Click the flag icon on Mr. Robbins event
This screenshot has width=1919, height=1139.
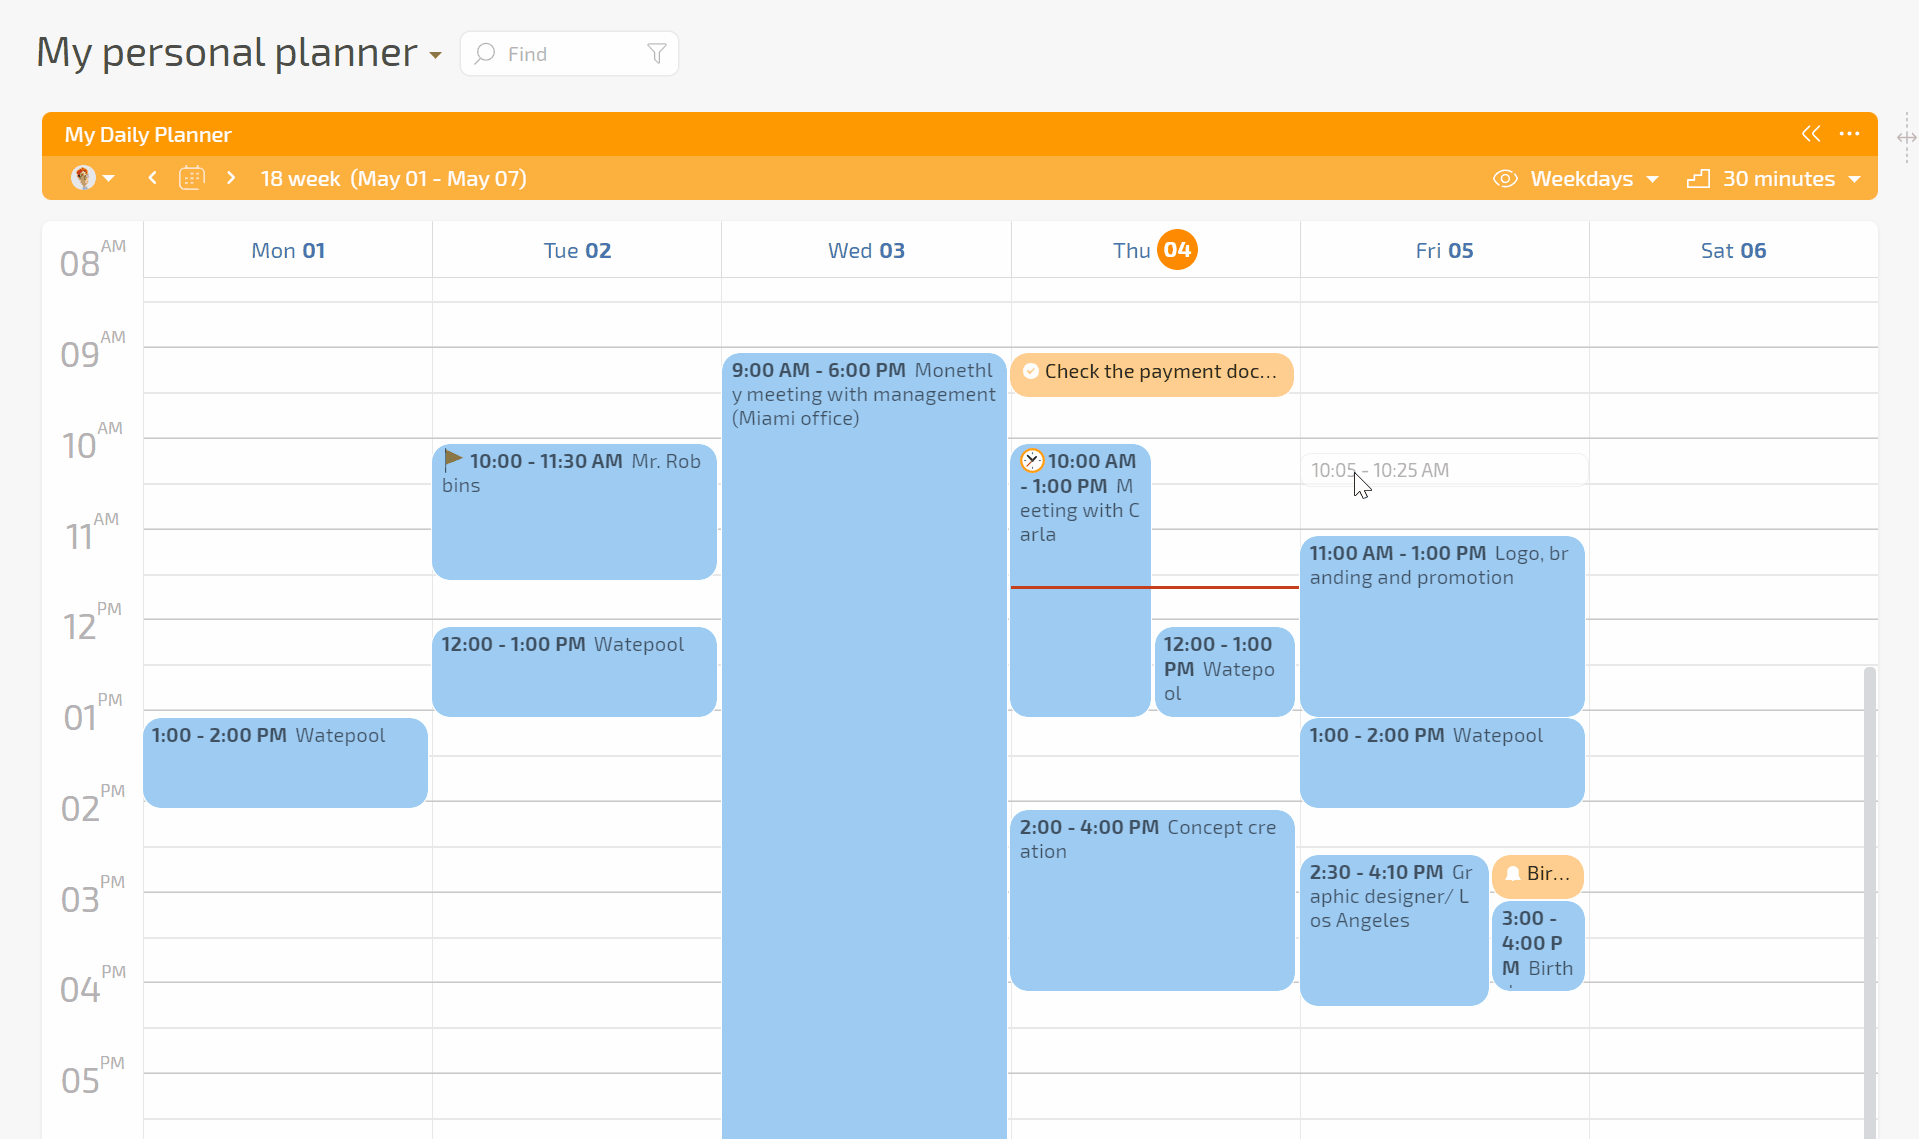tap(453, 459)
